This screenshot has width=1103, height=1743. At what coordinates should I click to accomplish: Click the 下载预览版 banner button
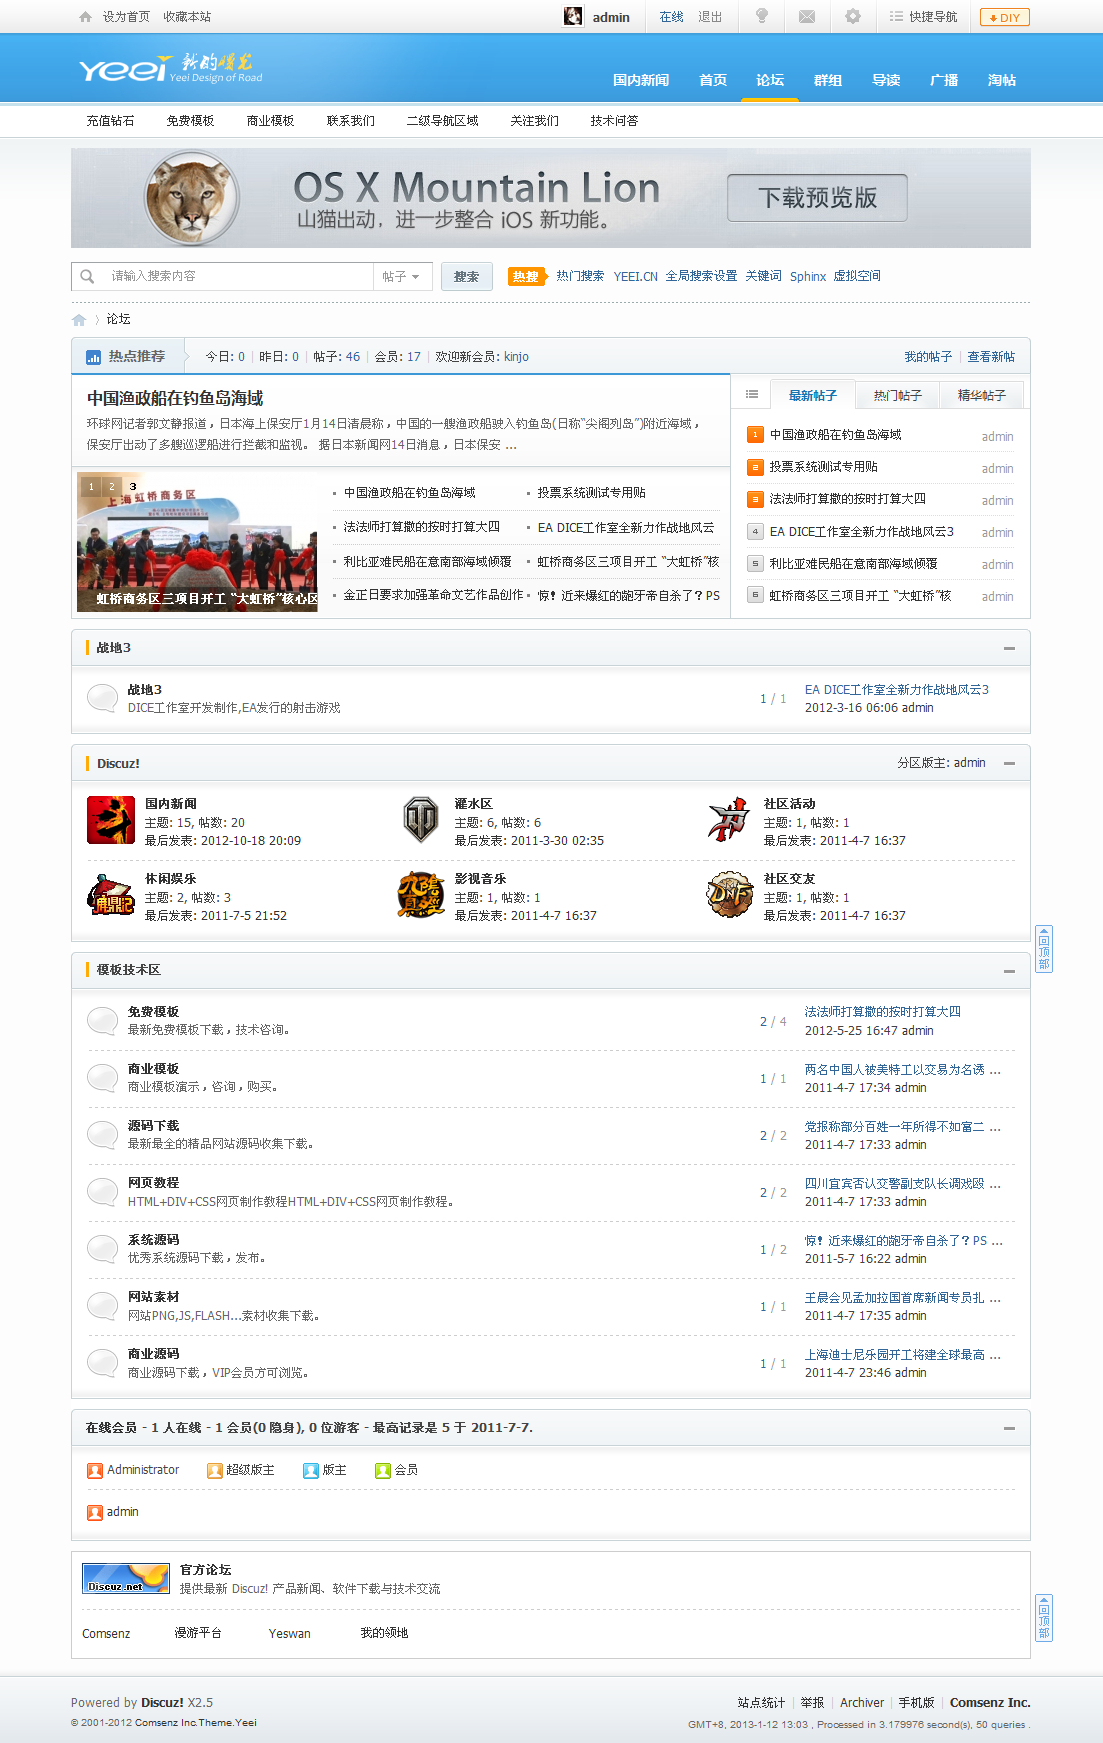click(817, 198)
